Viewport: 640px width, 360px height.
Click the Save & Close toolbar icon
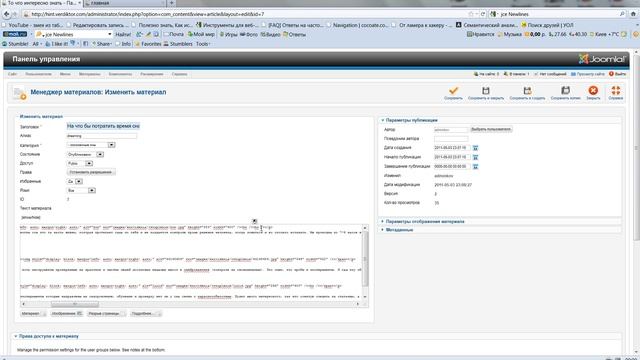click(x=486, y=90)
